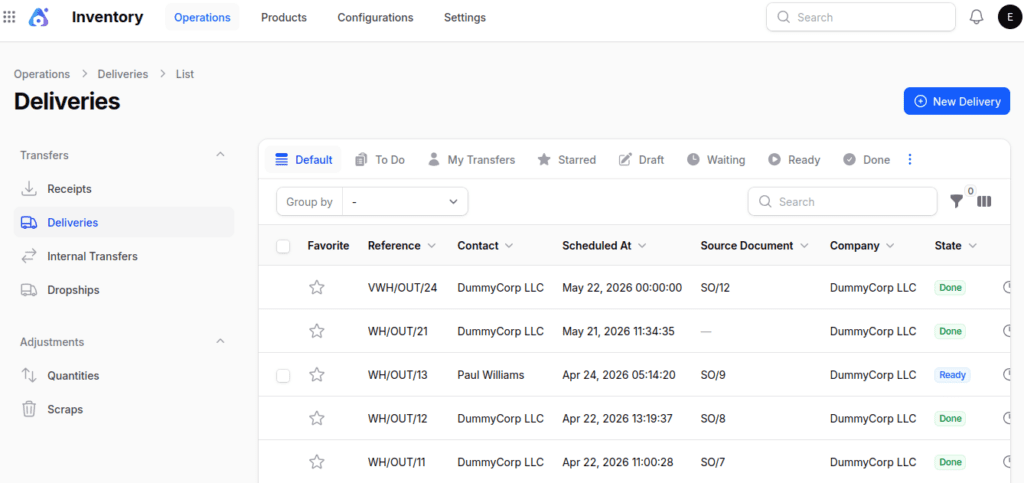Click the Done badge on WH/OUT/21 row

pyautogui.click(x=950, y=331)
